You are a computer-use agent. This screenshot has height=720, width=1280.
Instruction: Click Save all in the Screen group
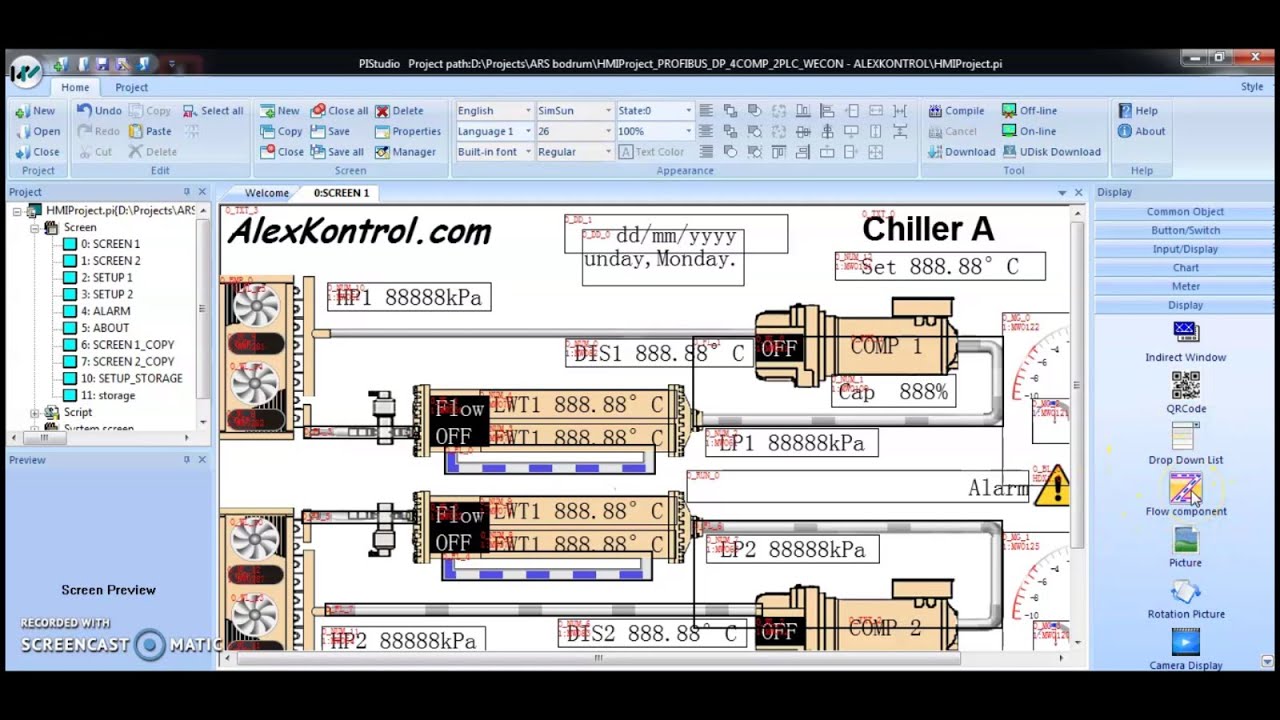(x=337, y=152)
